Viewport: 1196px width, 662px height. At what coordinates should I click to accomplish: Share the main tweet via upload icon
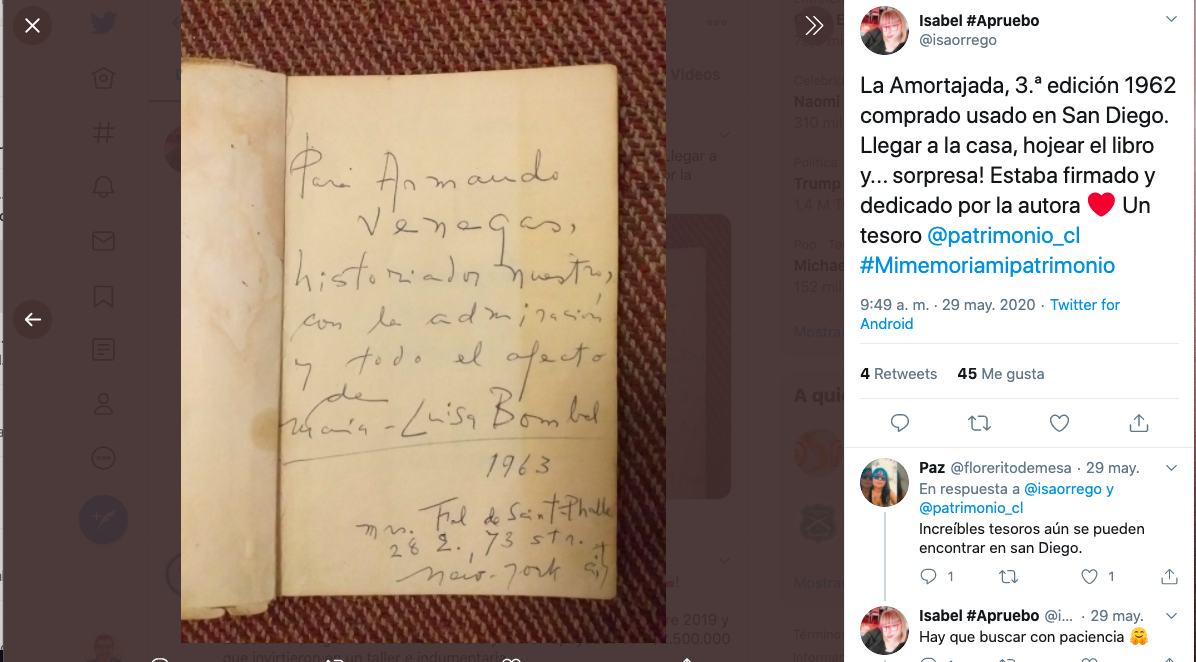click(x=1139, y=423)
